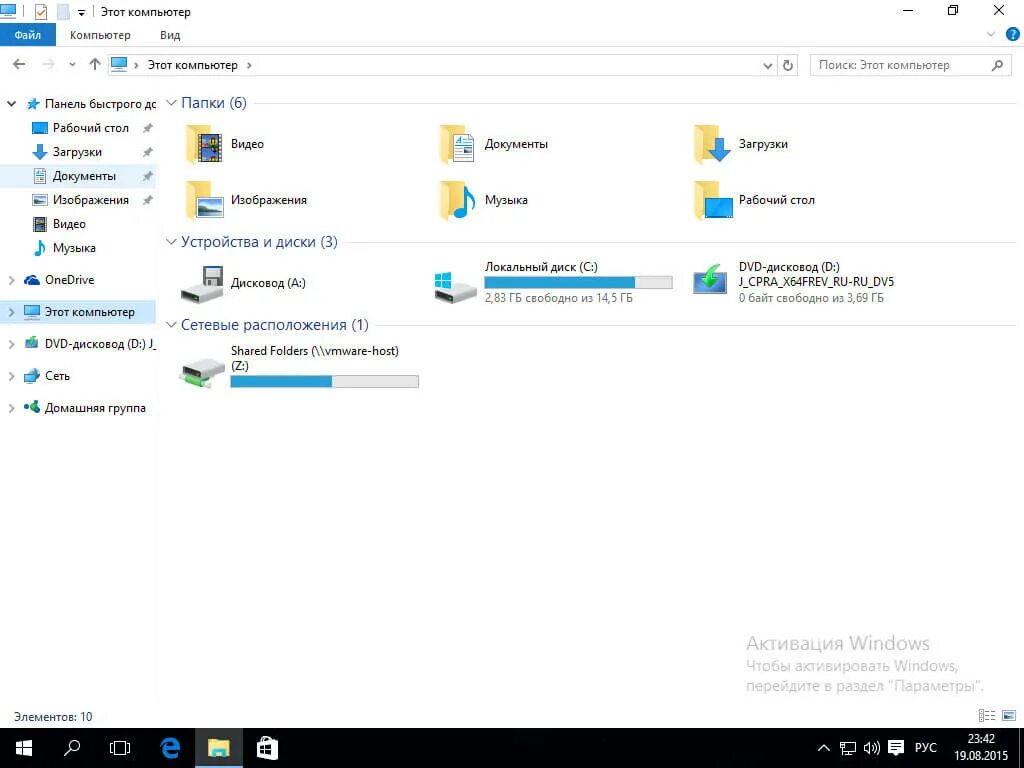This screenshot has height=768, width=1024.
Task: Select Загрузки in the navigation pane
Action: coord(77,152)
